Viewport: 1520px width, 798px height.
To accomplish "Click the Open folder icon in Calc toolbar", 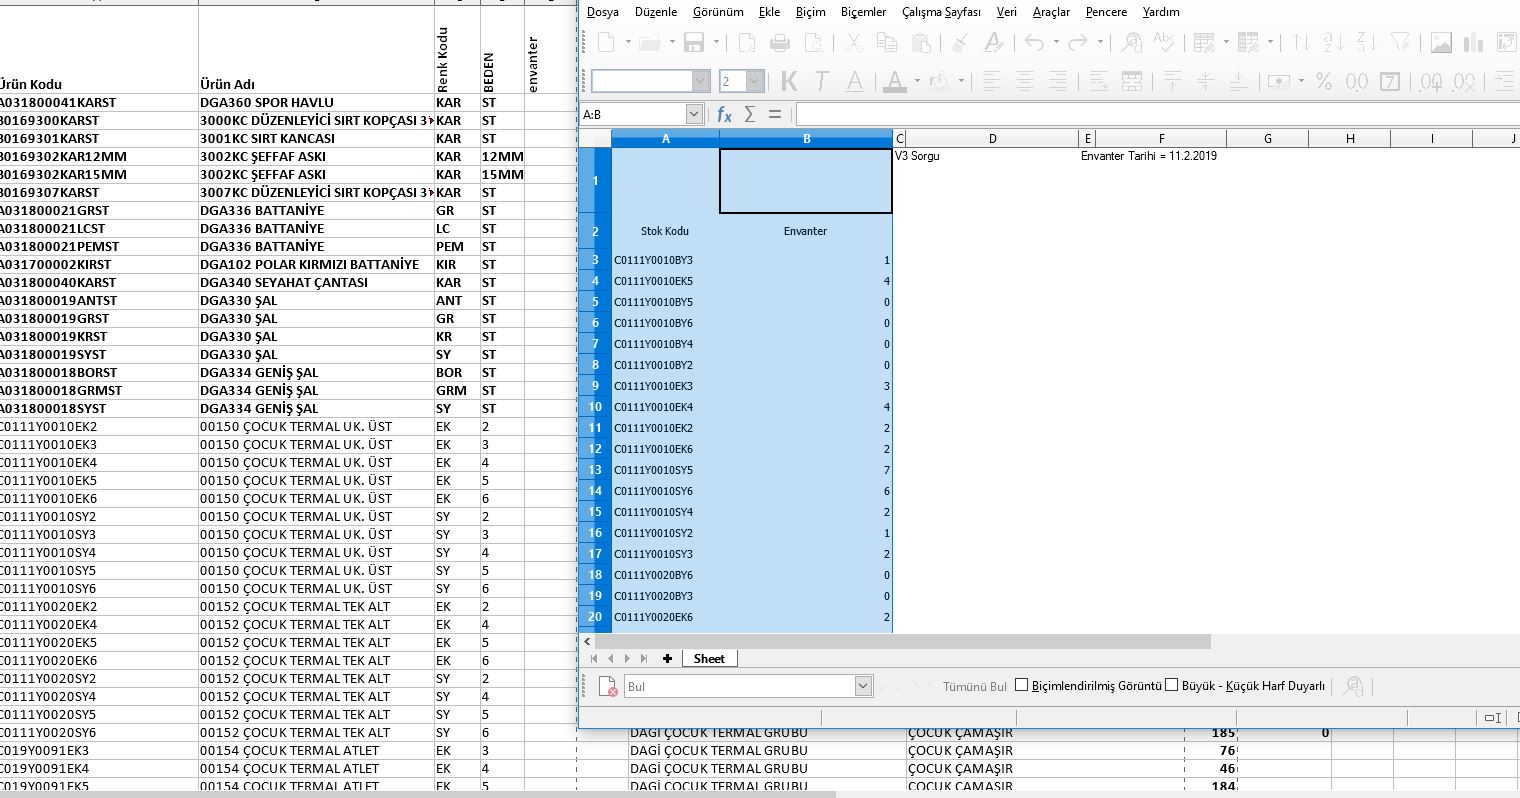I will coord(649,42).
